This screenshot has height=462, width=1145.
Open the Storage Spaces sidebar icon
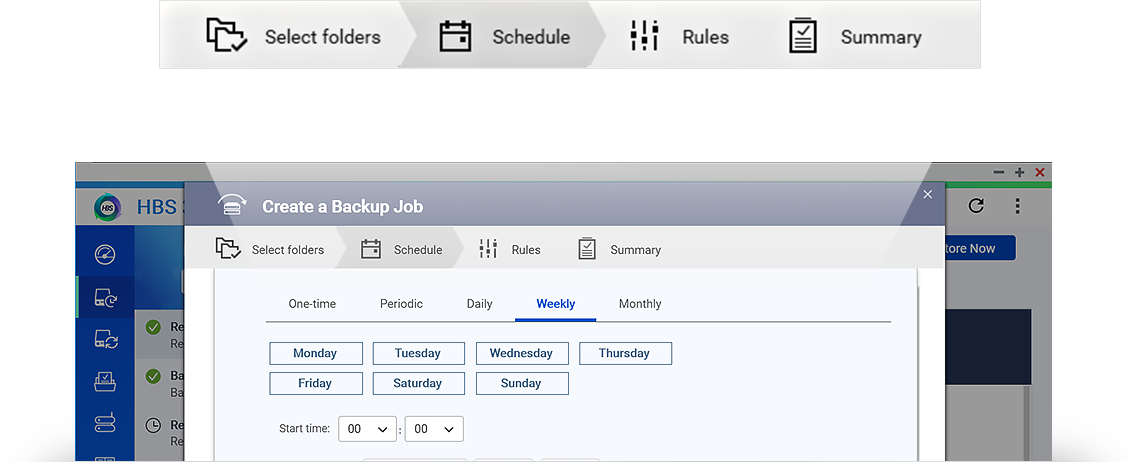105,424
